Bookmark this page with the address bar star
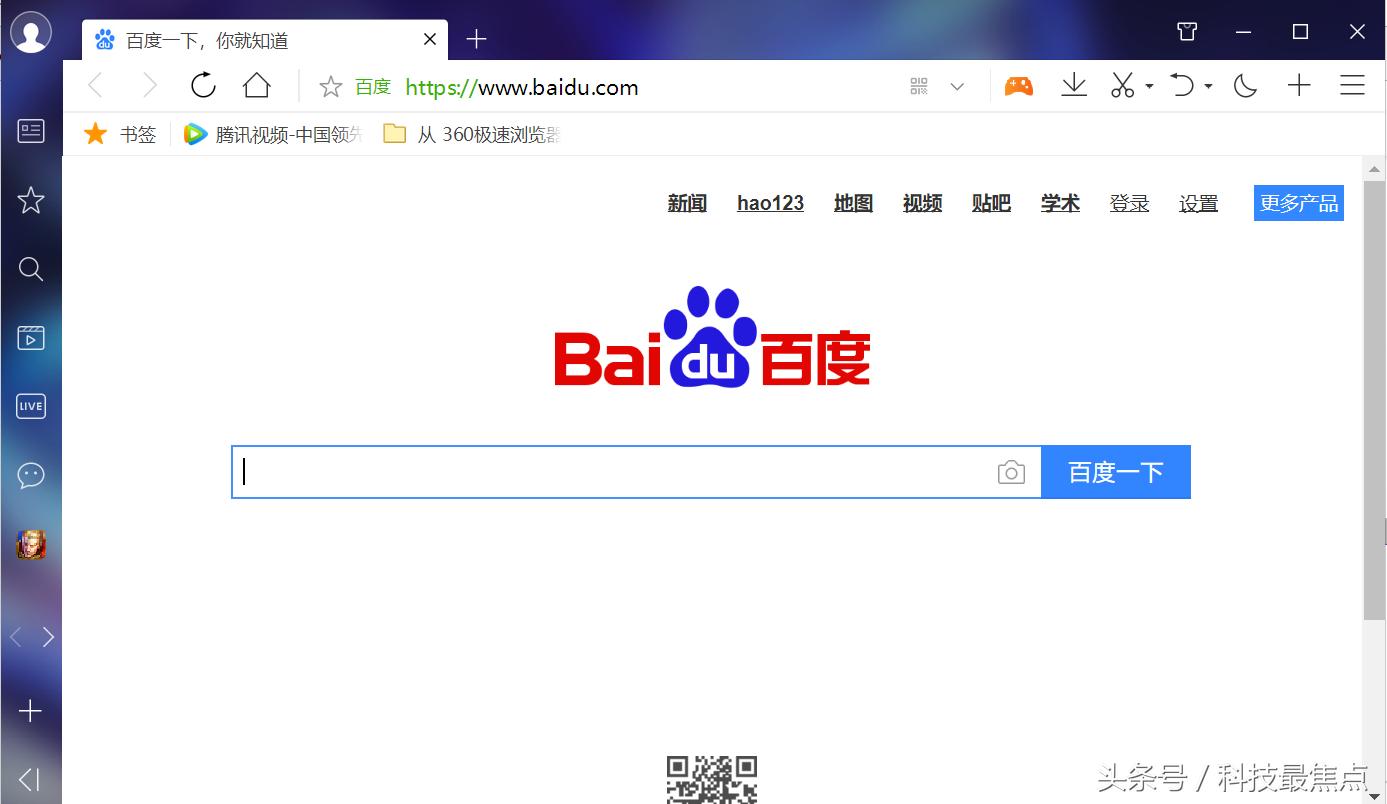 330,86
